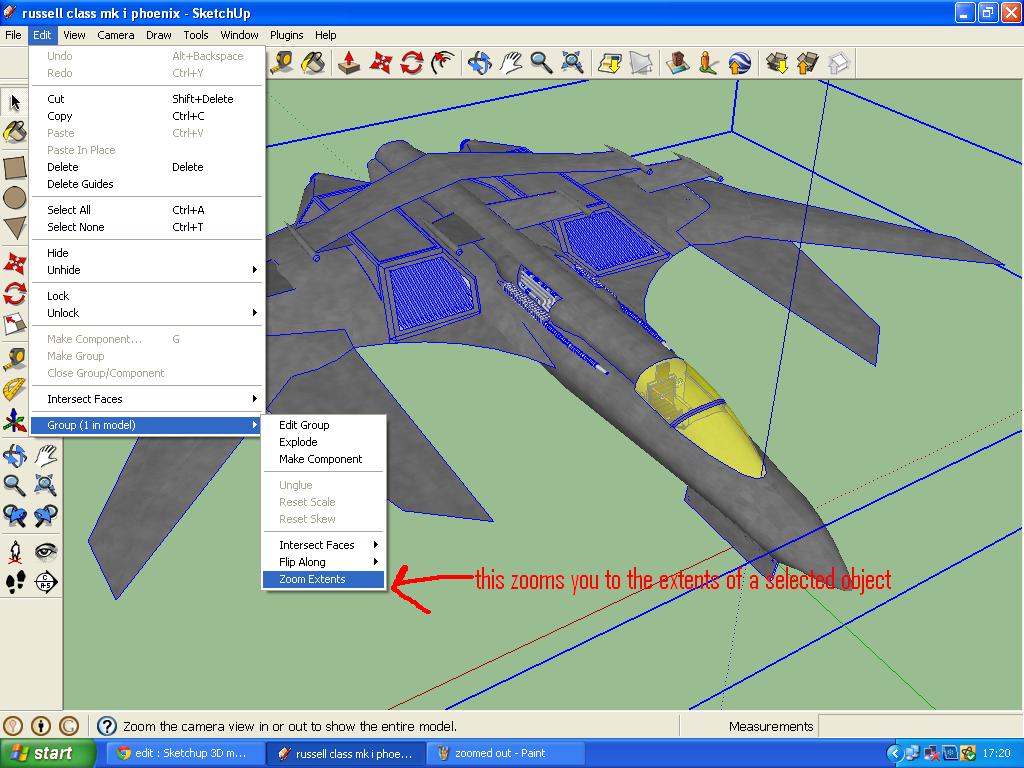Select the Rotate tool in top toolbar
The image size is (1024, 768).
coord(411,63)
